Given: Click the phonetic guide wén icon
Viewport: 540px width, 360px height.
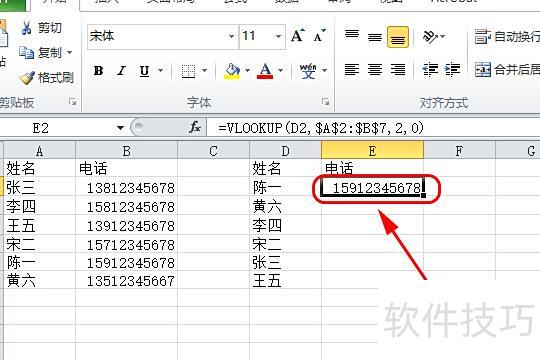Looking at the screenshot, I should tap(308, 71).
